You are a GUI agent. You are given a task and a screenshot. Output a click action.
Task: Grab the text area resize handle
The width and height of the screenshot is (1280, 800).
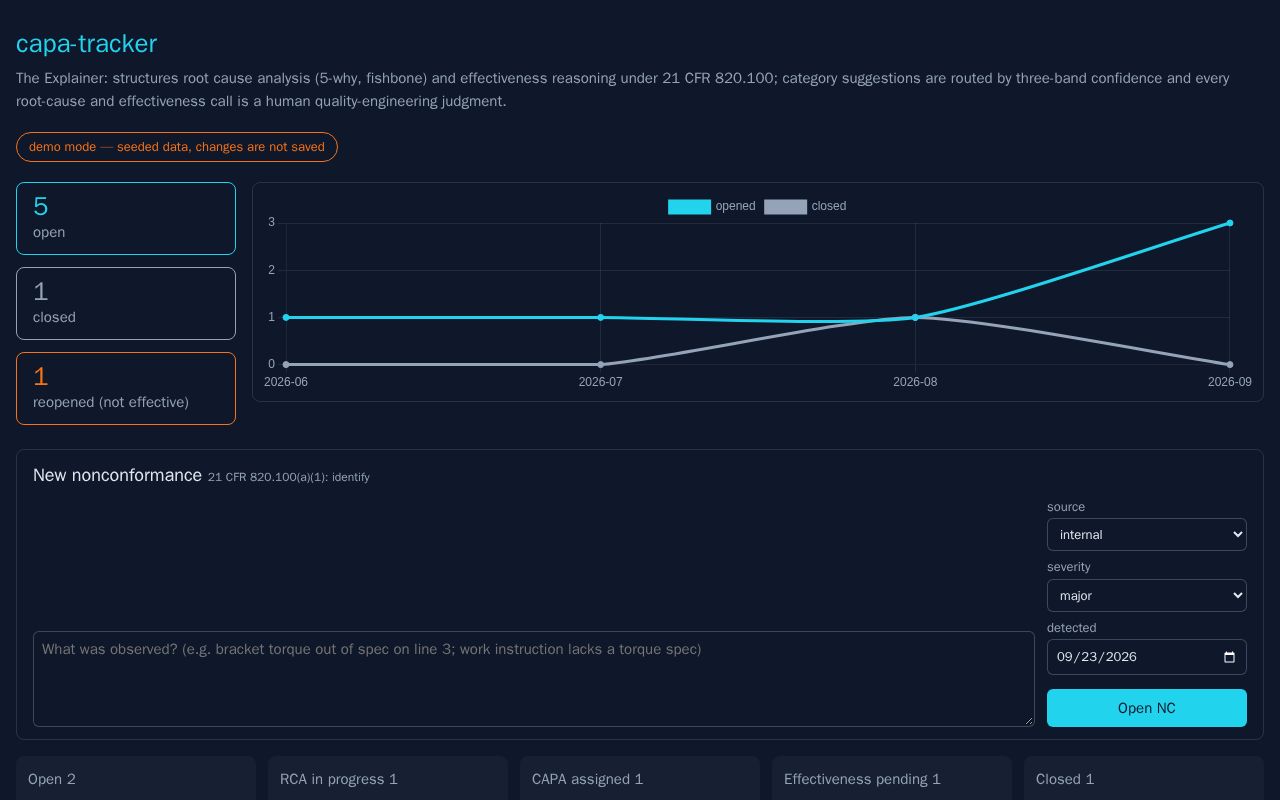[x=1028, y=720]
